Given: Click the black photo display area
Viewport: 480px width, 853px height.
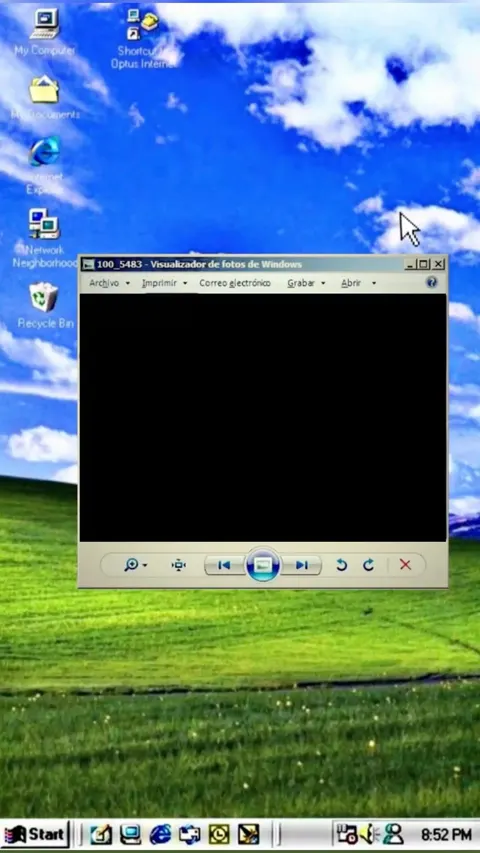Looking at the screenshot, I should (x=263, y=417).
